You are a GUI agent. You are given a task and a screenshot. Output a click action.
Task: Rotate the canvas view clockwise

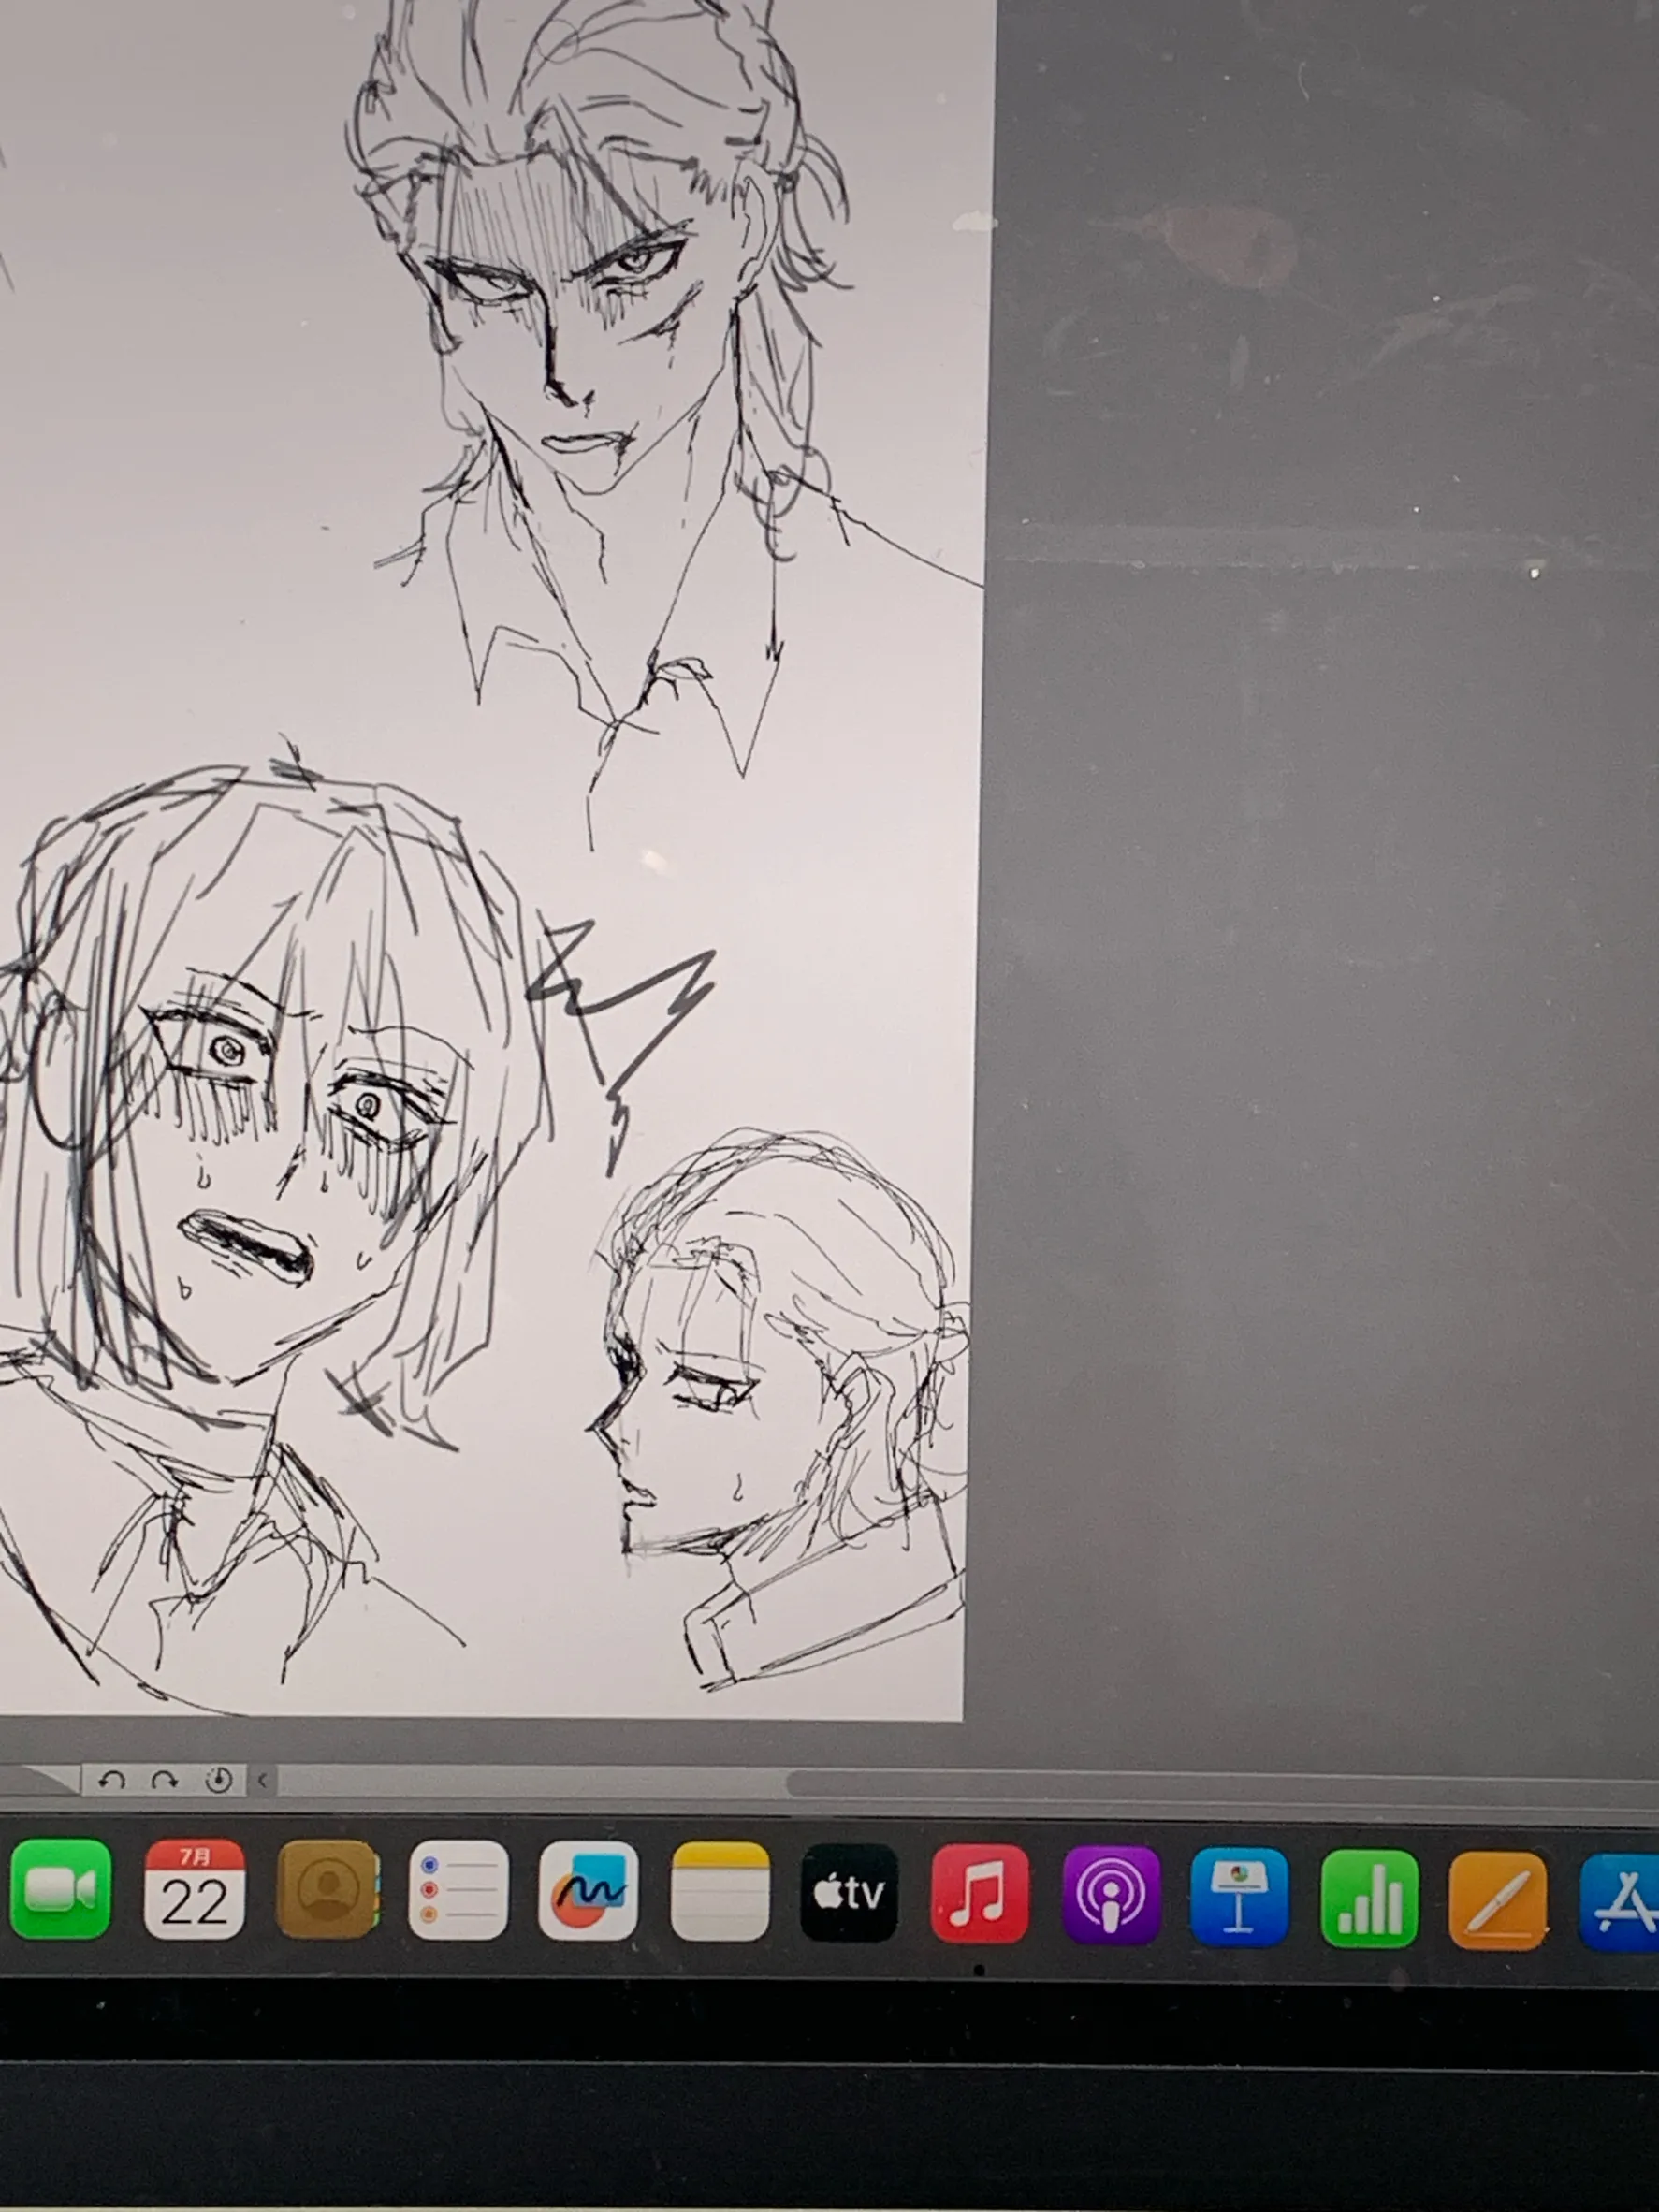164,1780
